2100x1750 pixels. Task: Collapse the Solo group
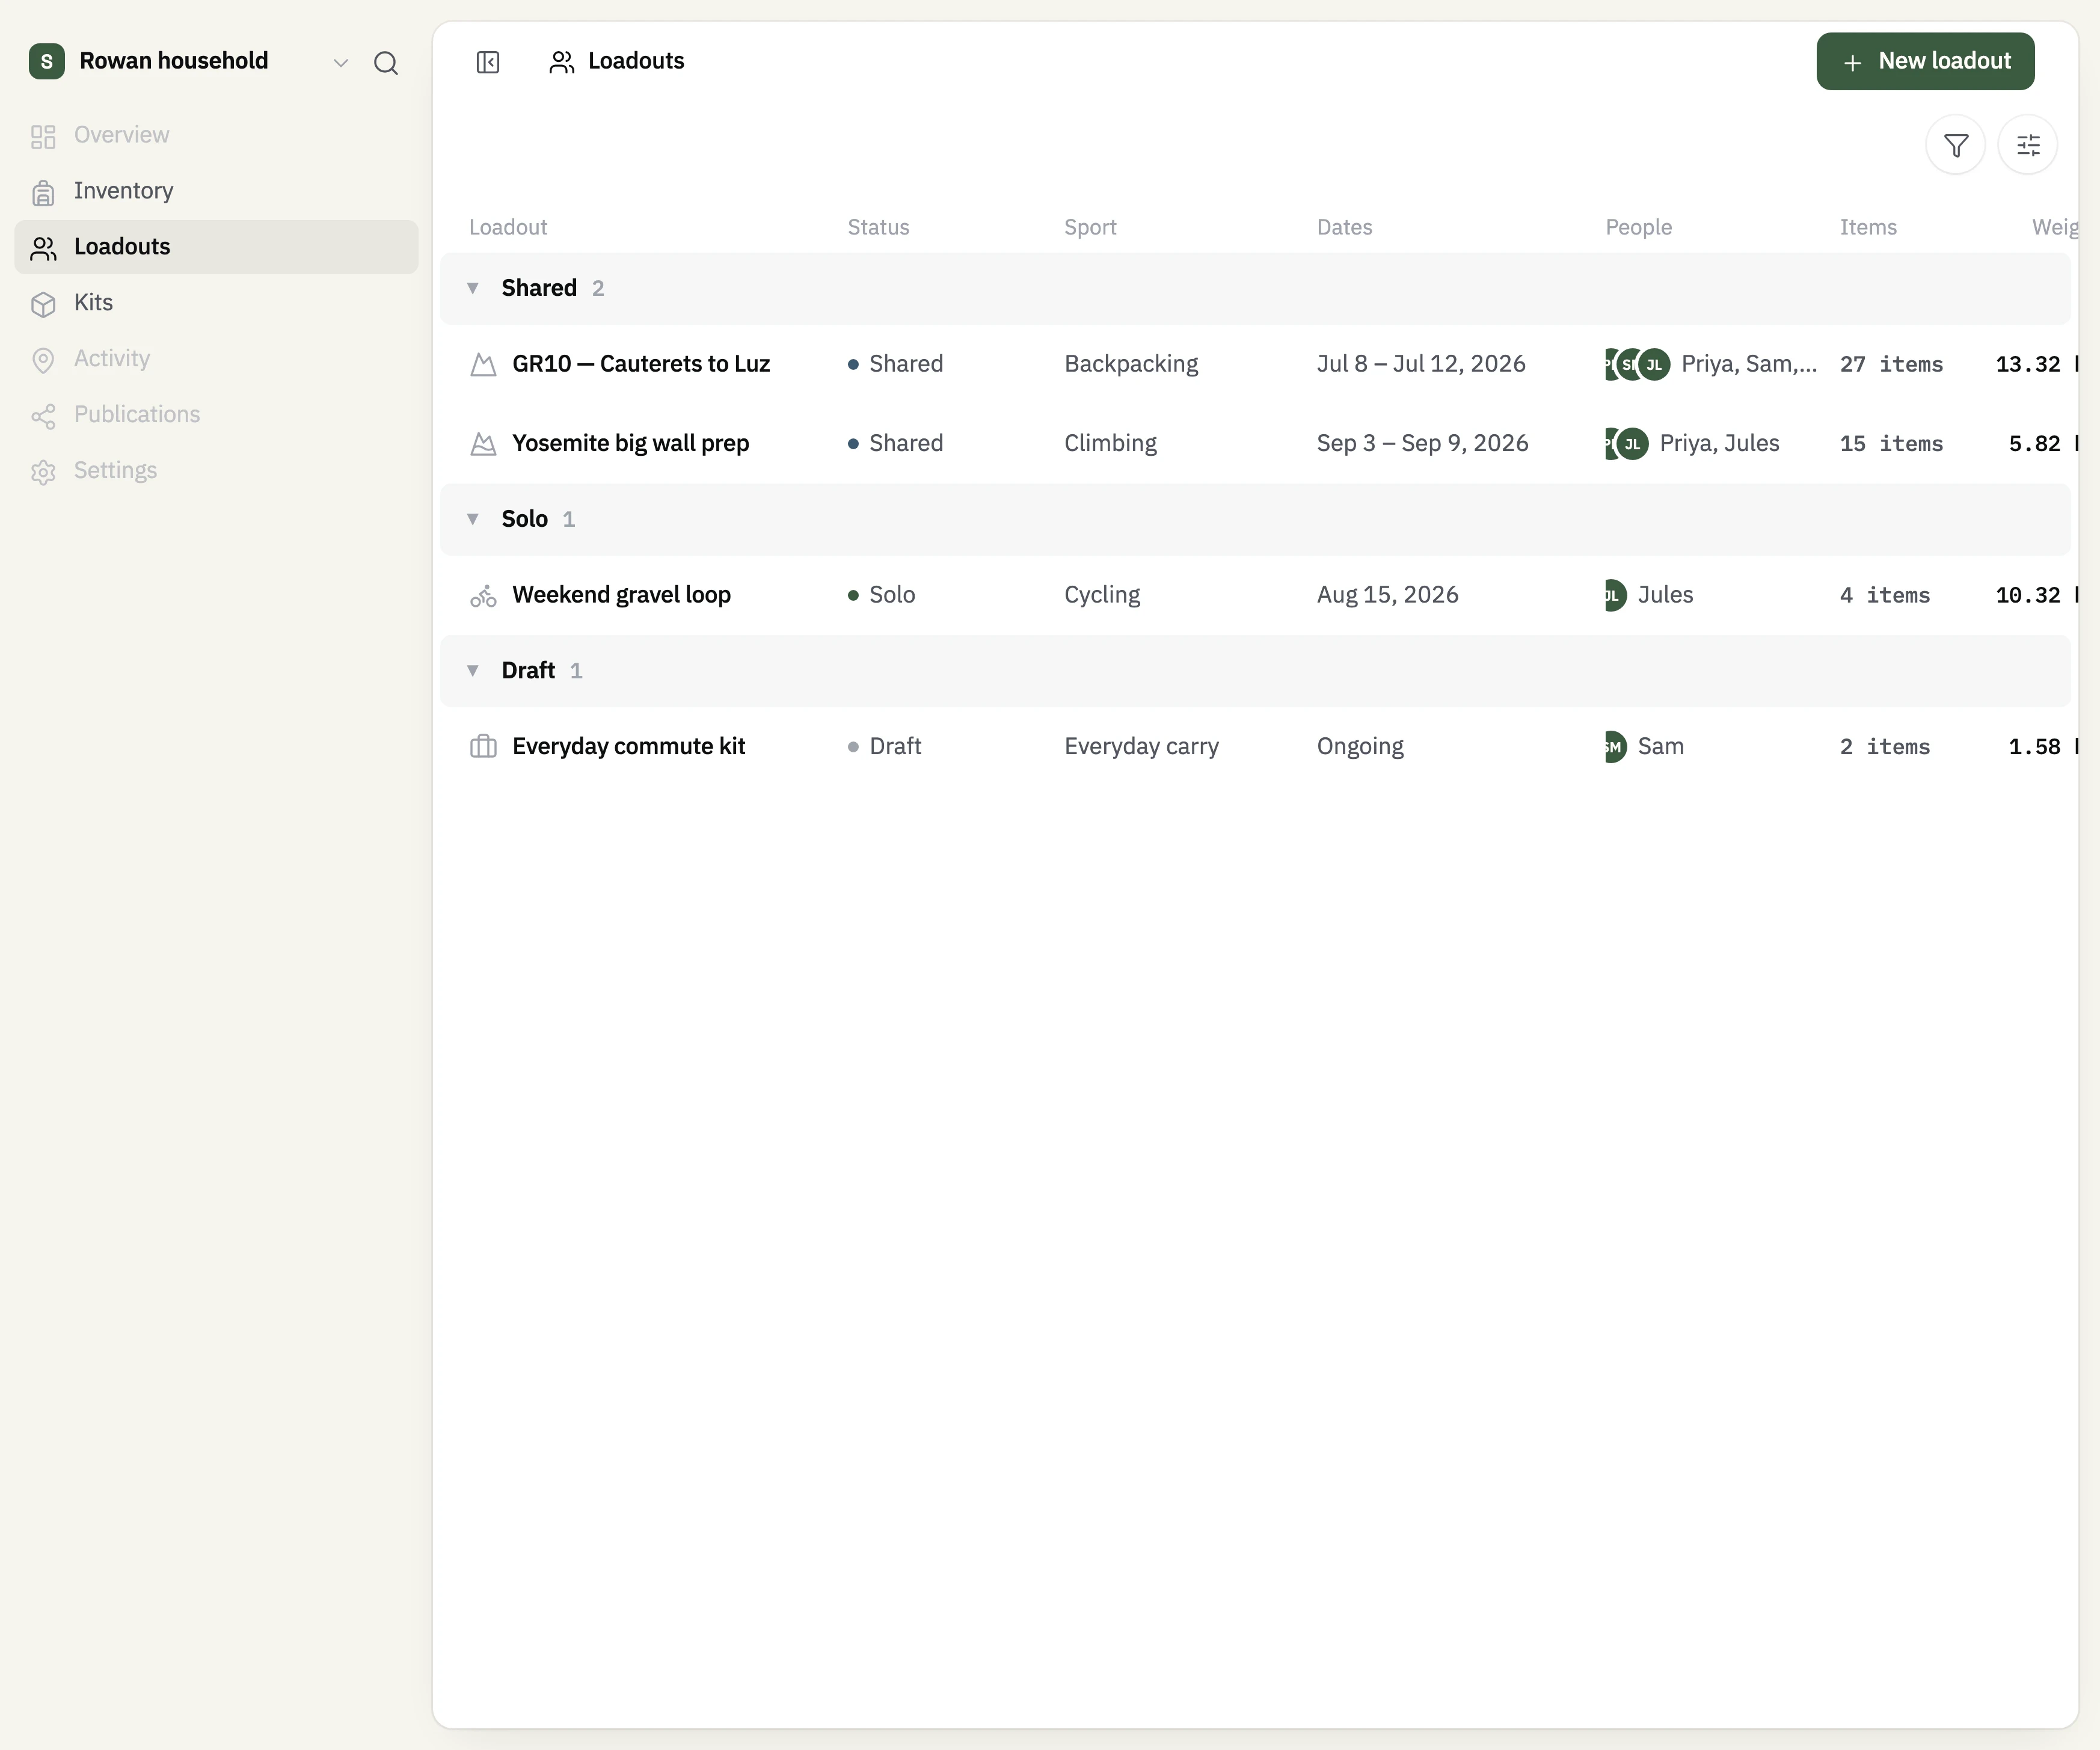473,519
